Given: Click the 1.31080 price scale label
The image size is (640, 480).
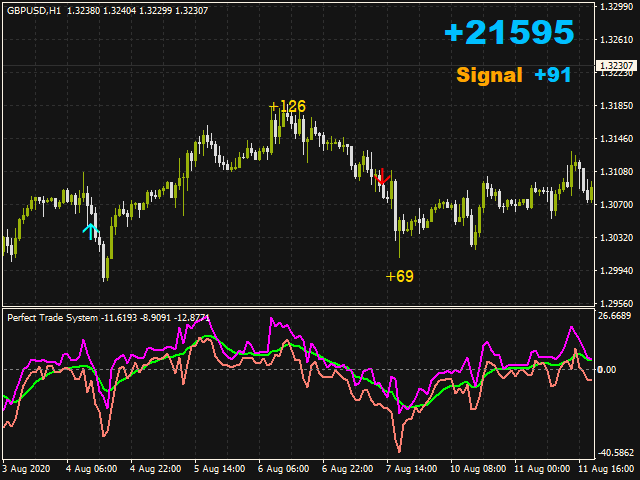Looking at the screenshot, I should click(616, 171).
